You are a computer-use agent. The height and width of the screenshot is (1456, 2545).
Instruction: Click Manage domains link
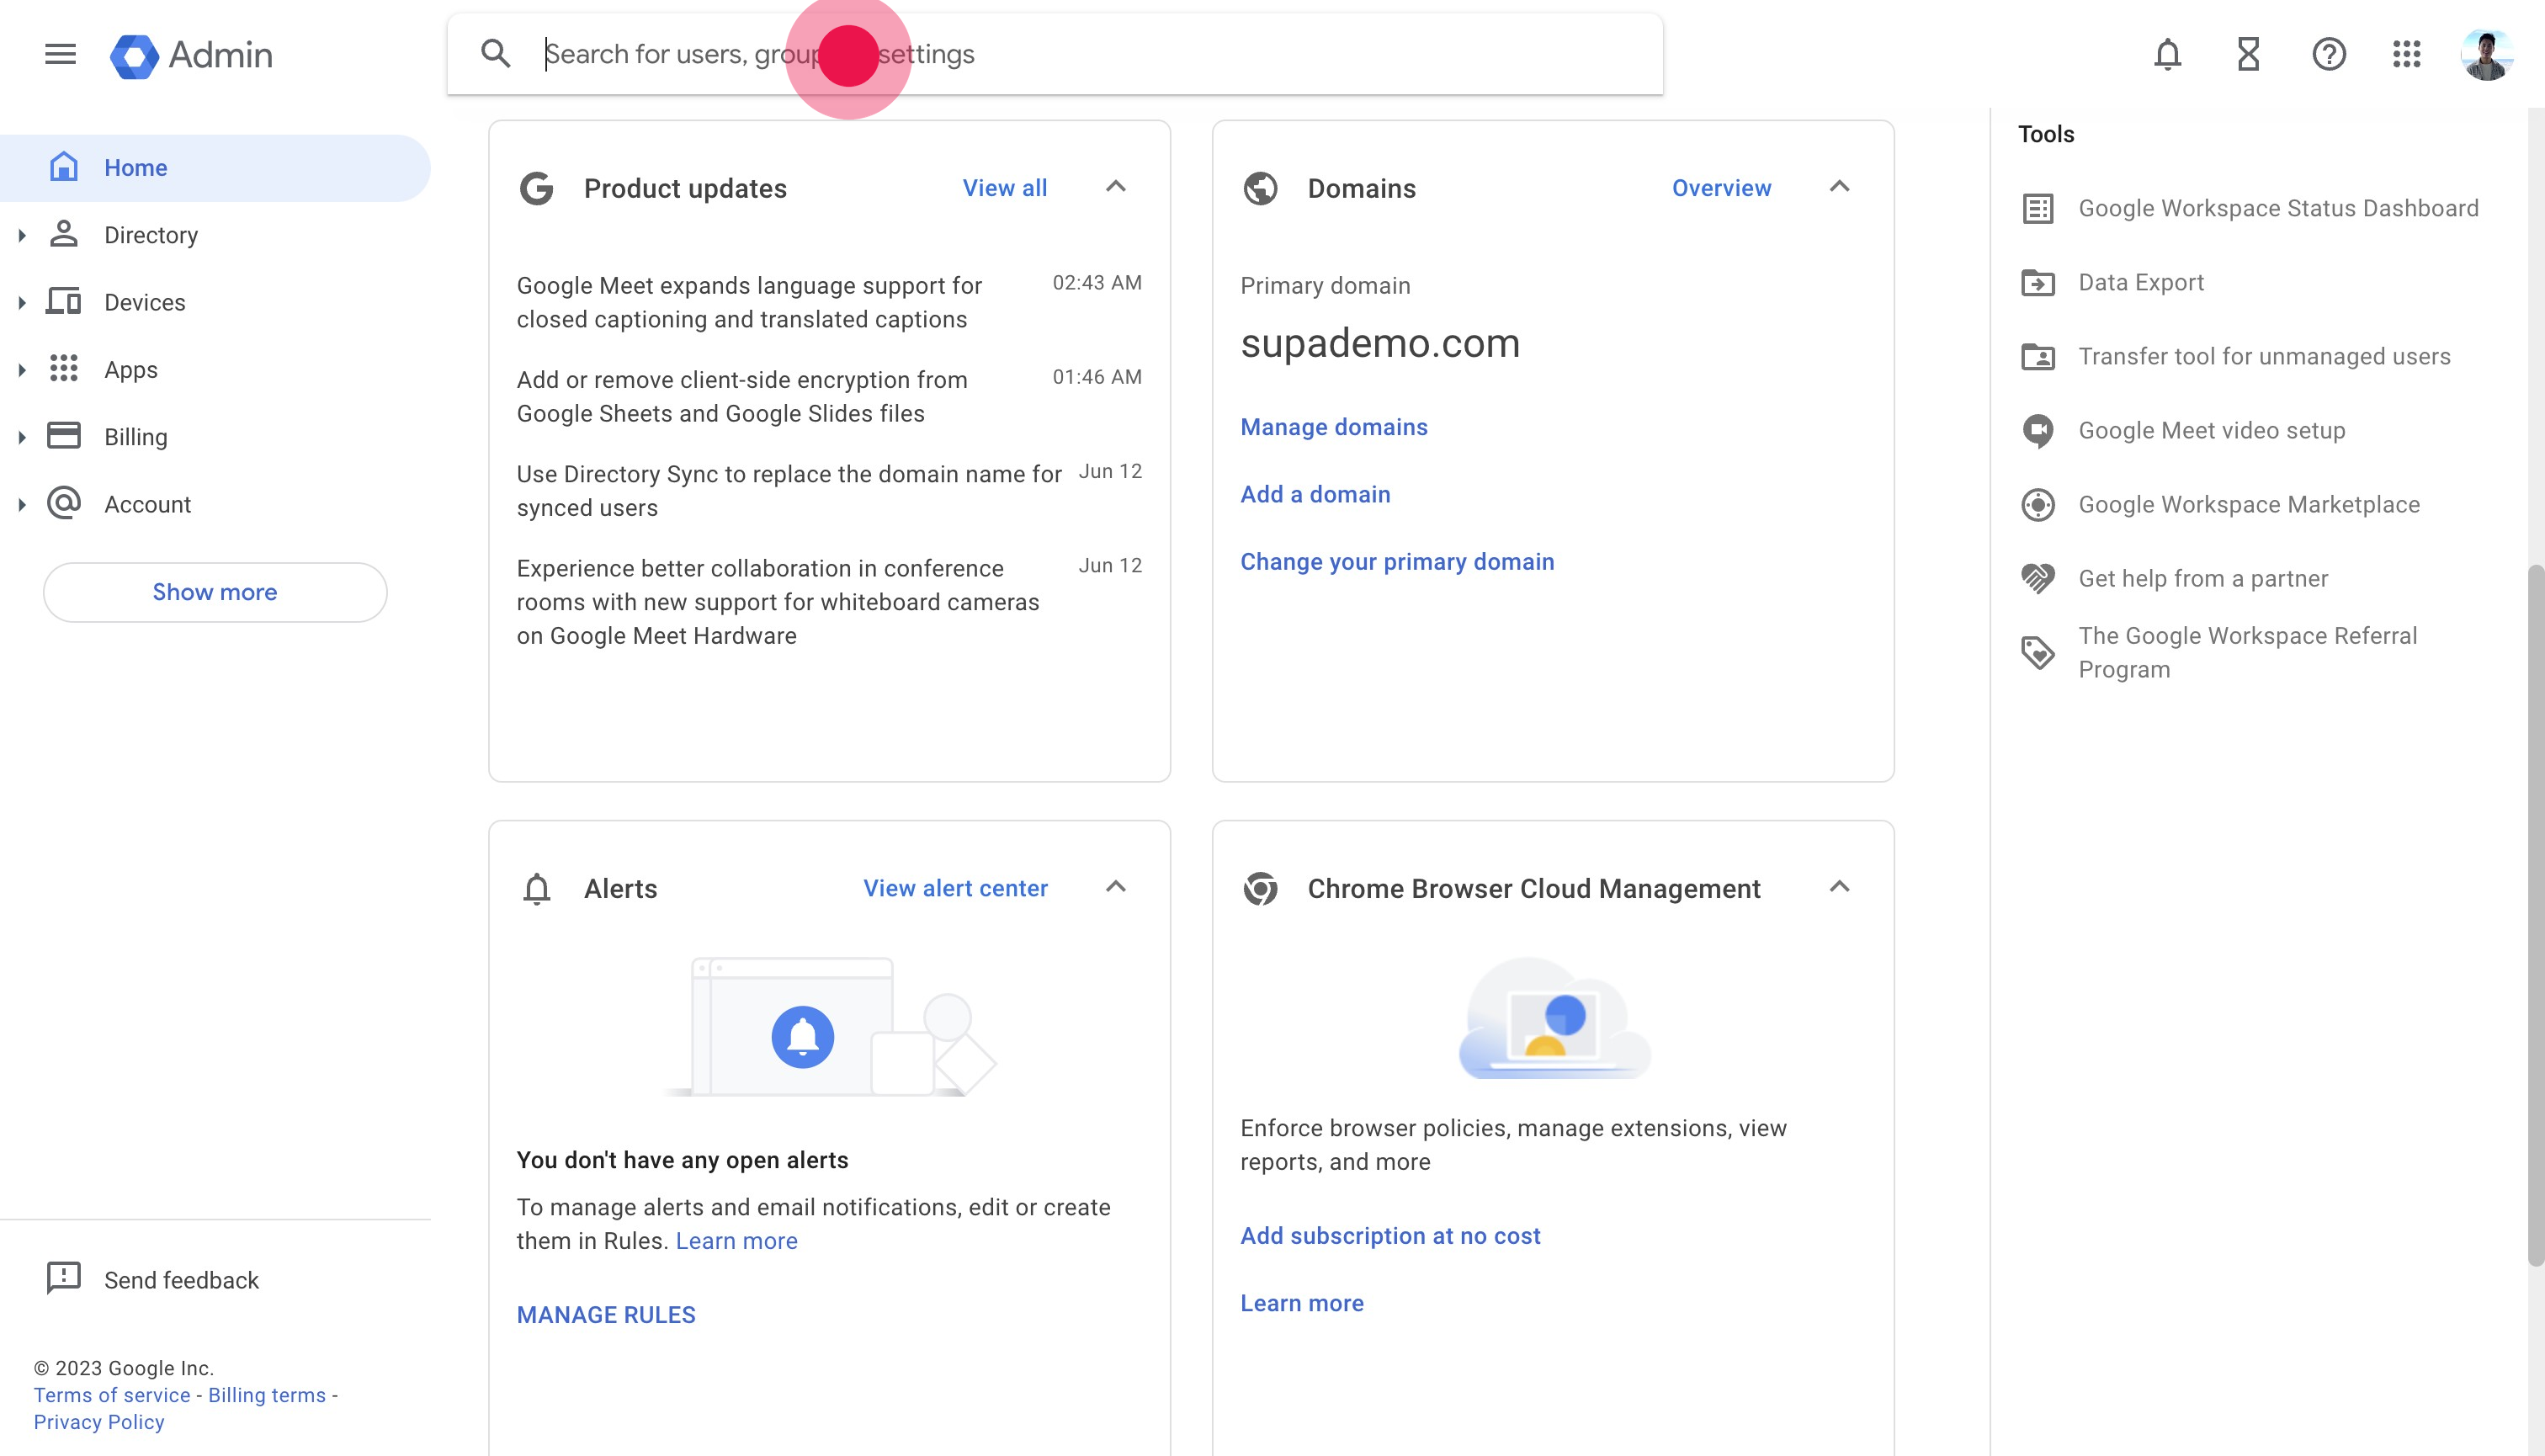[x=1334, y=427]
